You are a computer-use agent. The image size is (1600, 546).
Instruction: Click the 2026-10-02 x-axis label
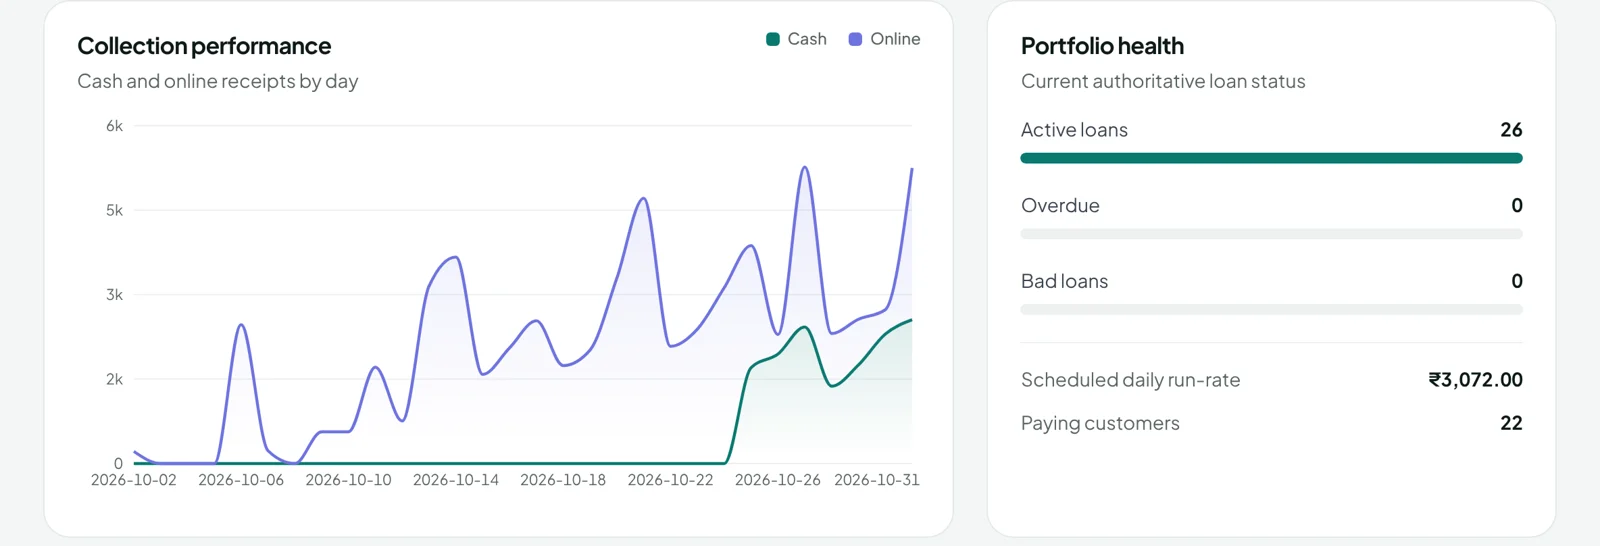(x=134, y=480)
